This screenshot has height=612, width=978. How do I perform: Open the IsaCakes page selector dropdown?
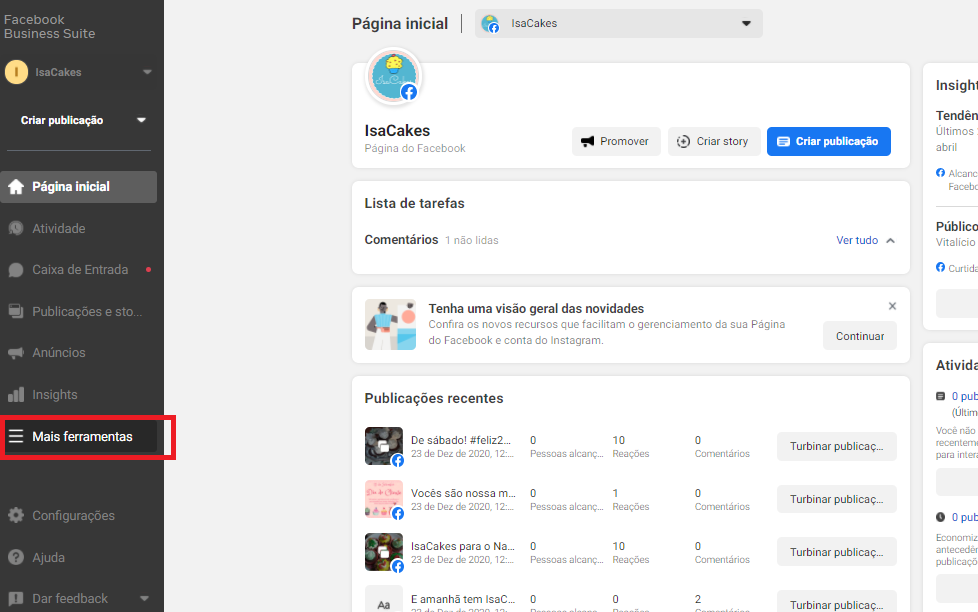[618, 24]
